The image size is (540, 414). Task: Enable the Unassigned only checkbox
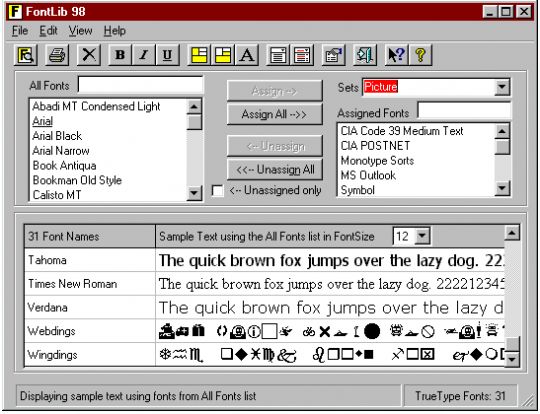tap(217, 190)
